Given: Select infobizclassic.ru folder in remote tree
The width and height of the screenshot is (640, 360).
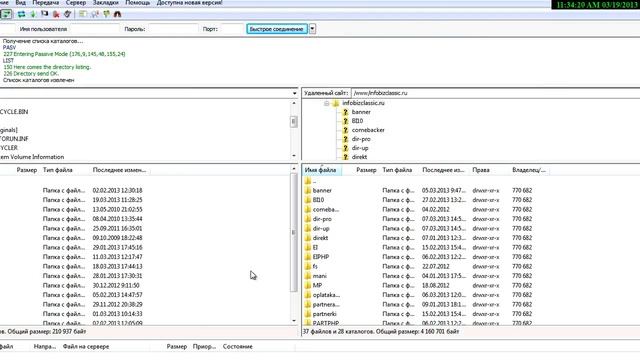Looking at the screenshot, I should (x=363, y=103).
